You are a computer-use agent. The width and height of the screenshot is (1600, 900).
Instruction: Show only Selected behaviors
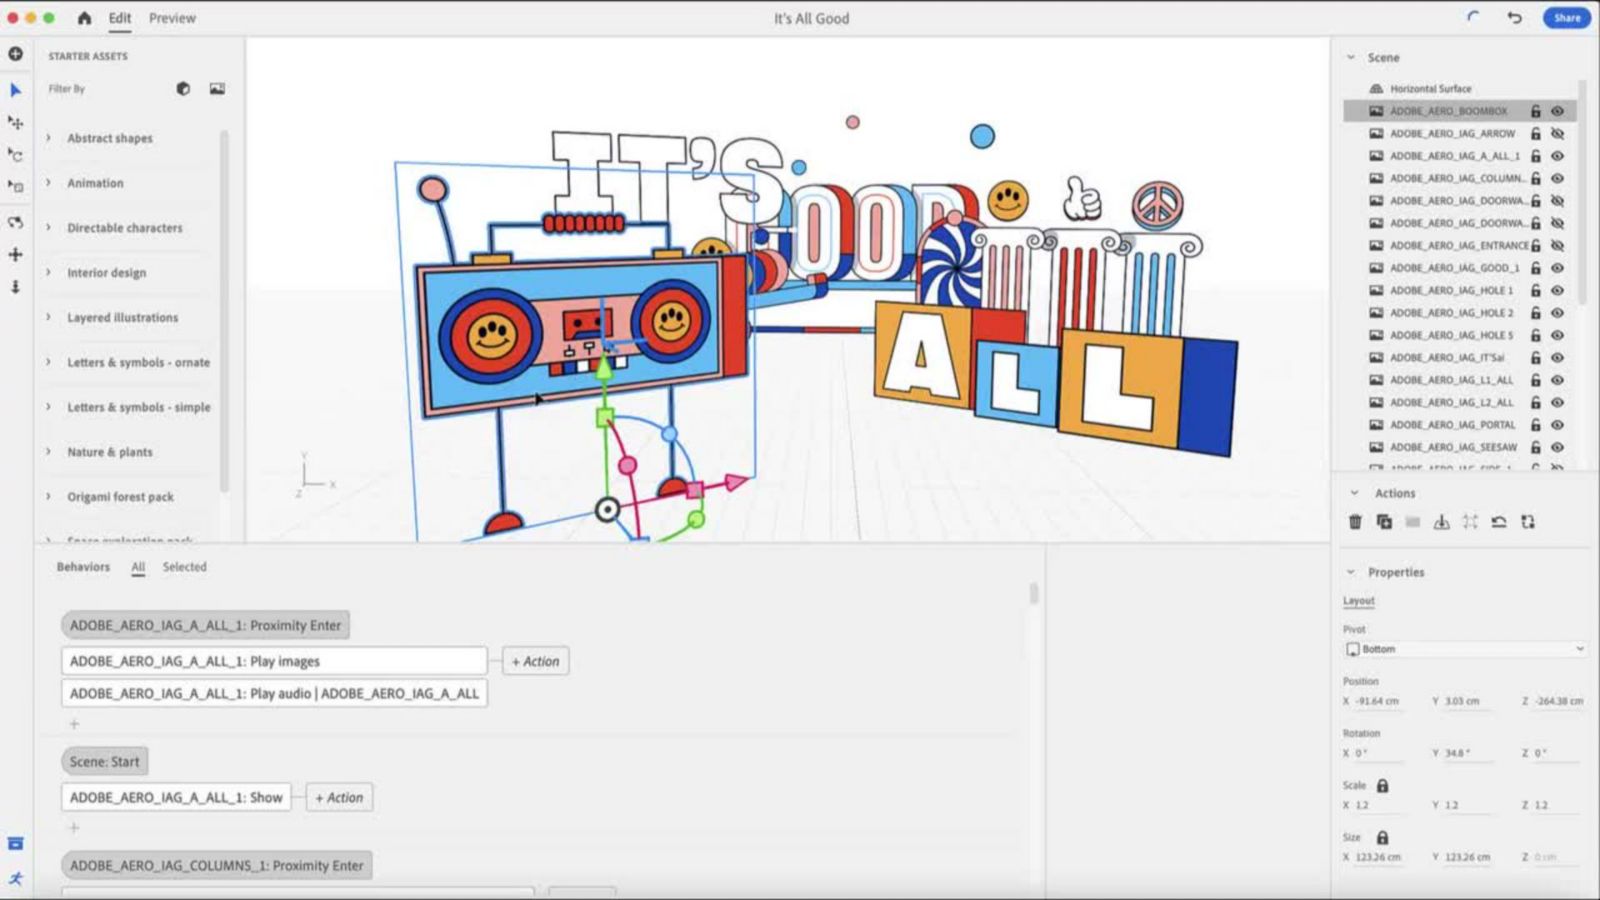(184, 567)
